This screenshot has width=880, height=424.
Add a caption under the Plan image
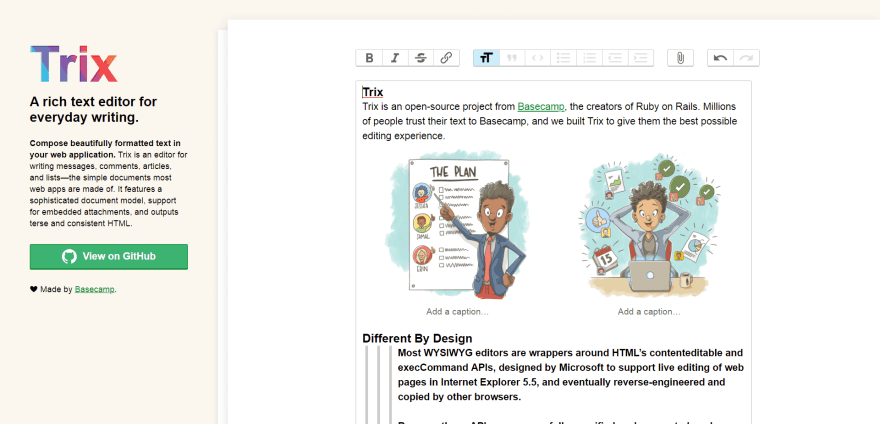(457, 312)
